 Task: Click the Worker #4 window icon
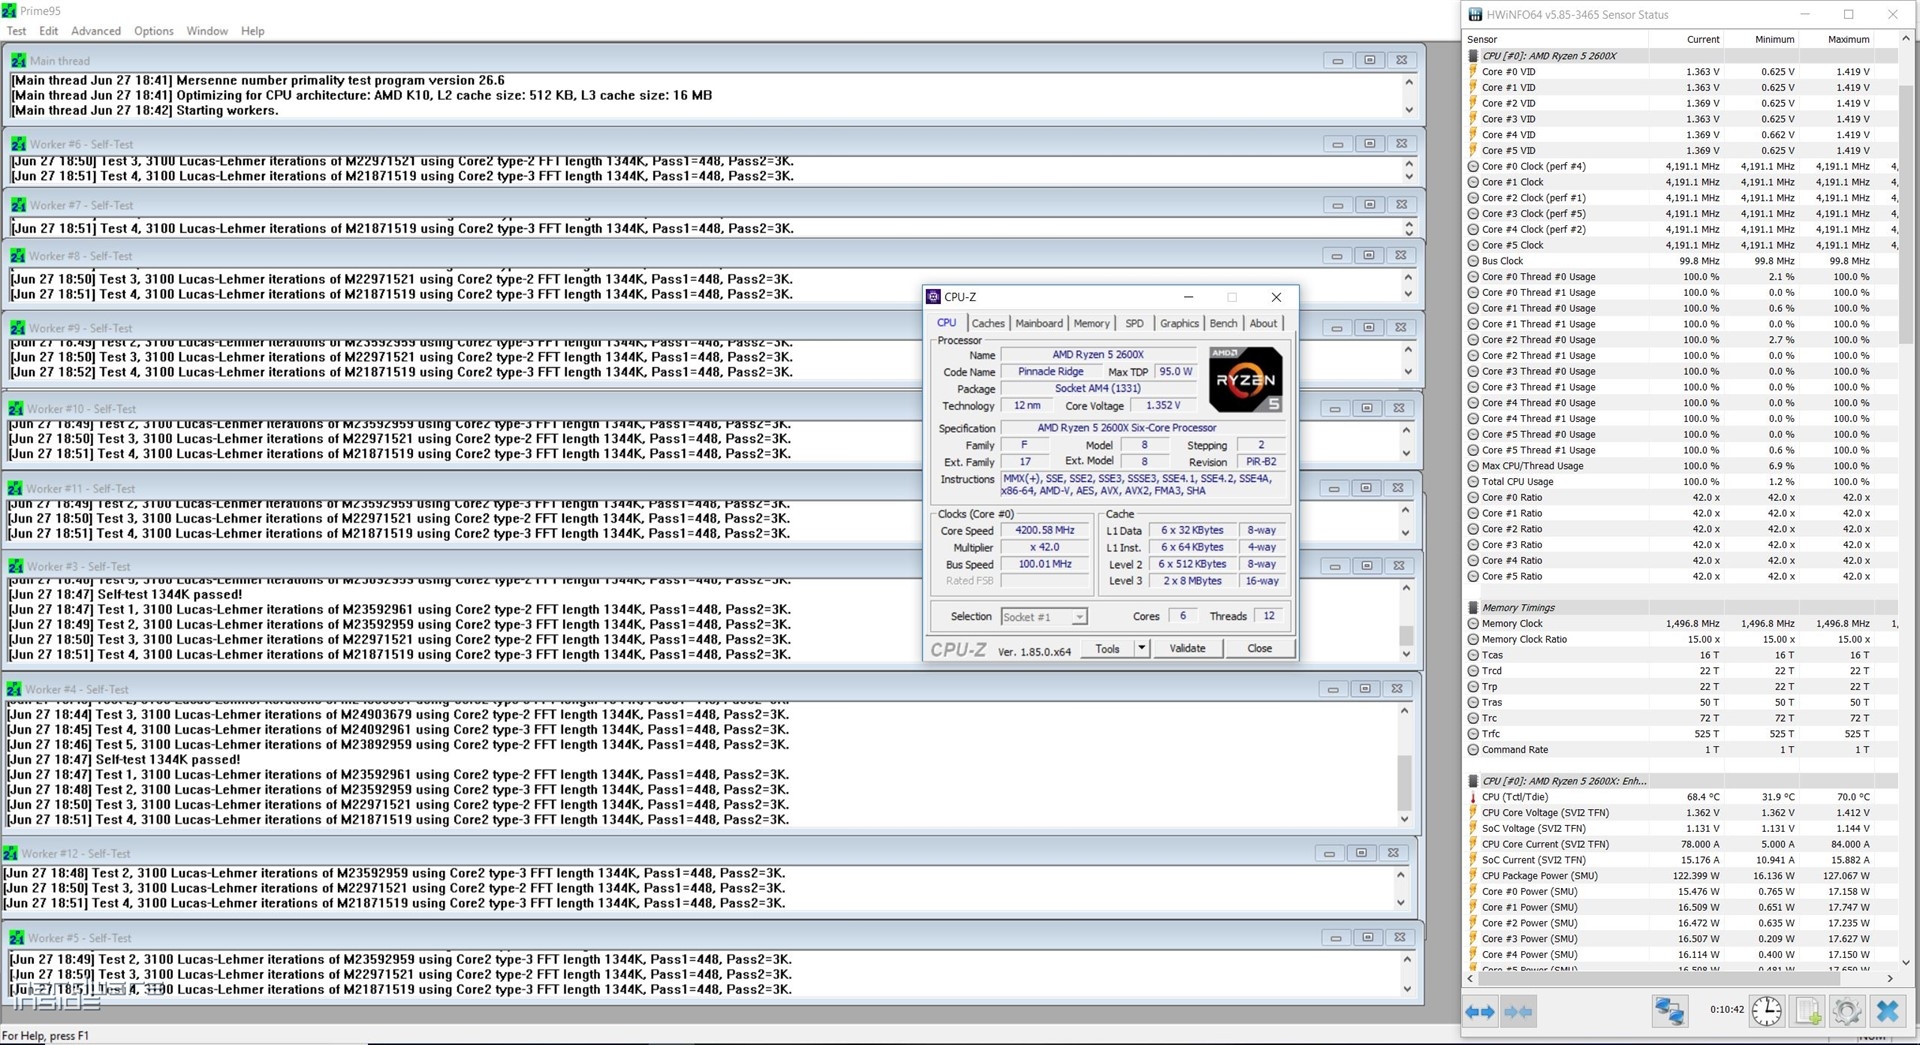[13, 689]
